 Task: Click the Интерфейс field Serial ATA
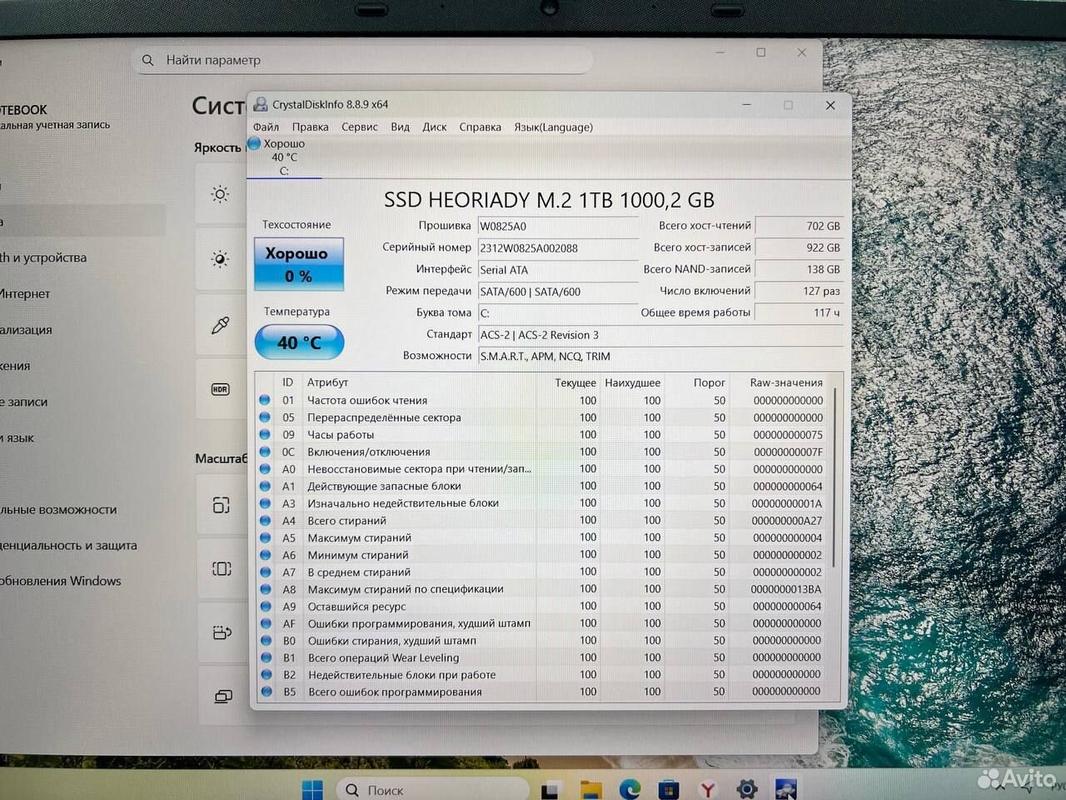[557, 270]
